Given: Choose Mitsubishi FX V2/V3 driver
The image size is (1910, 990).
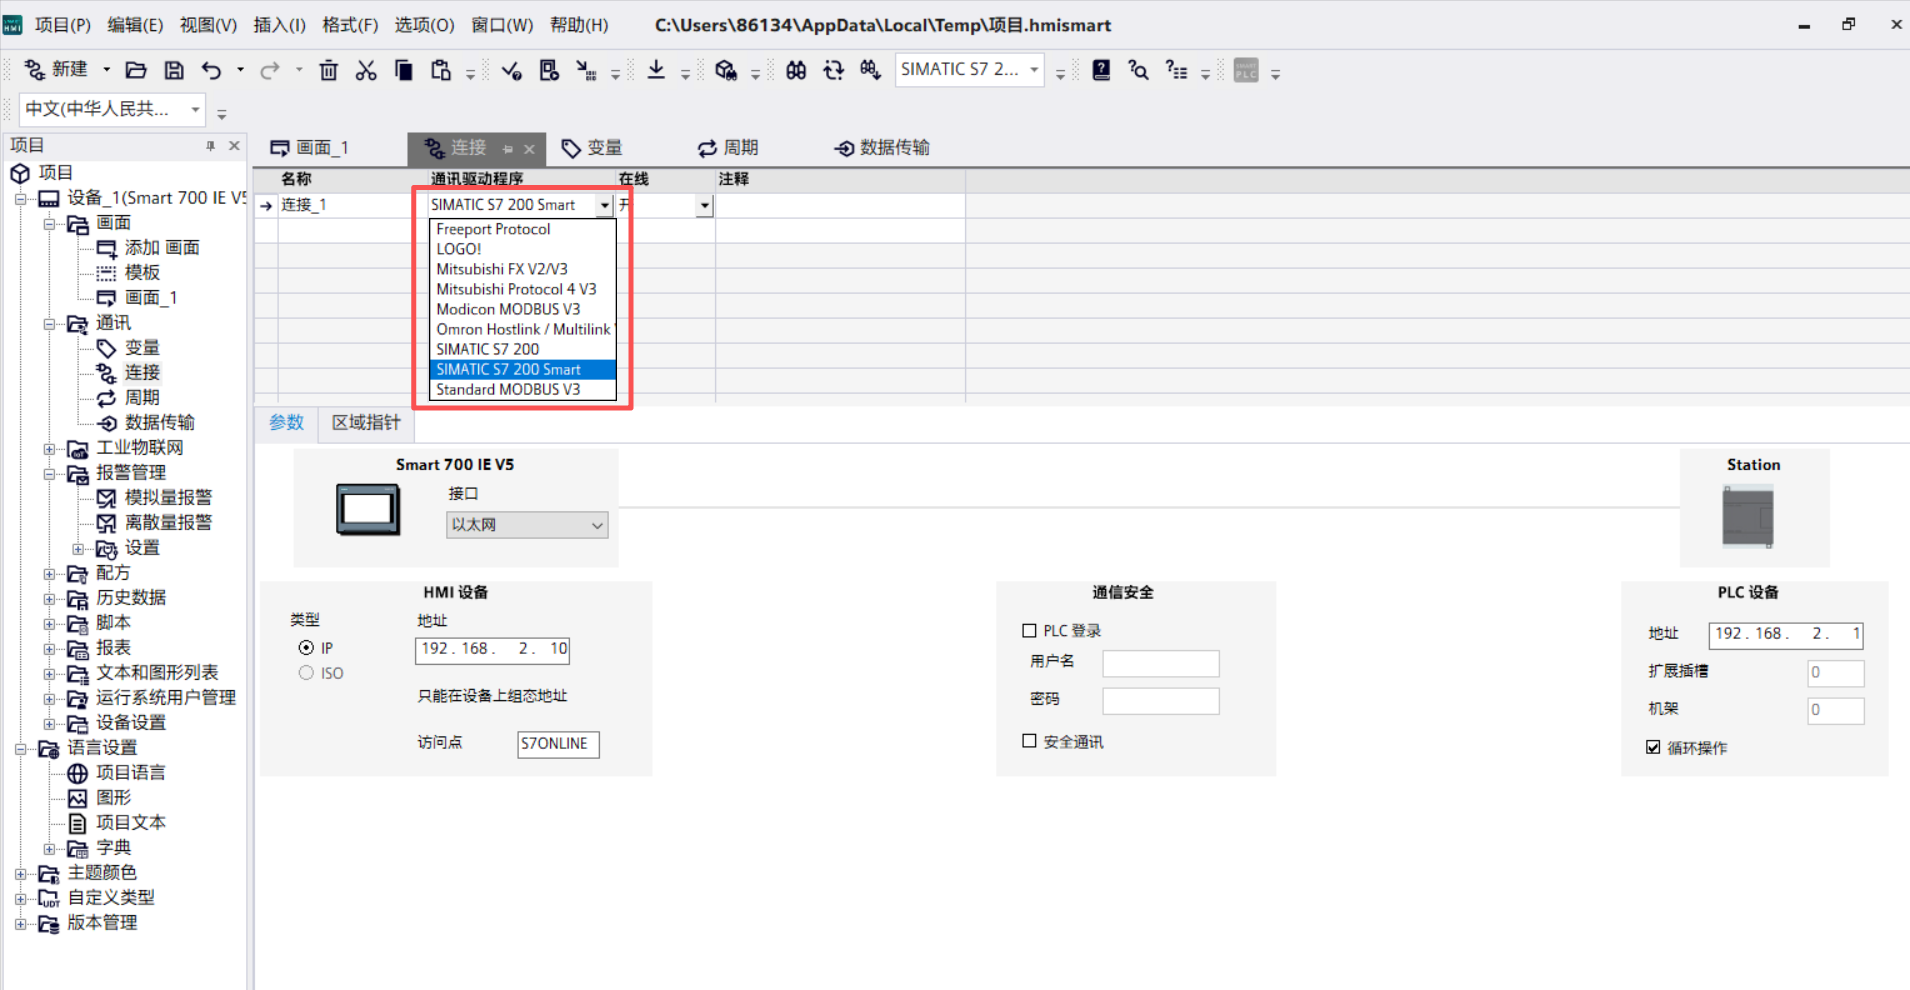Looking at the screenshot, I should pyautogui.click(x=522, y=269).
